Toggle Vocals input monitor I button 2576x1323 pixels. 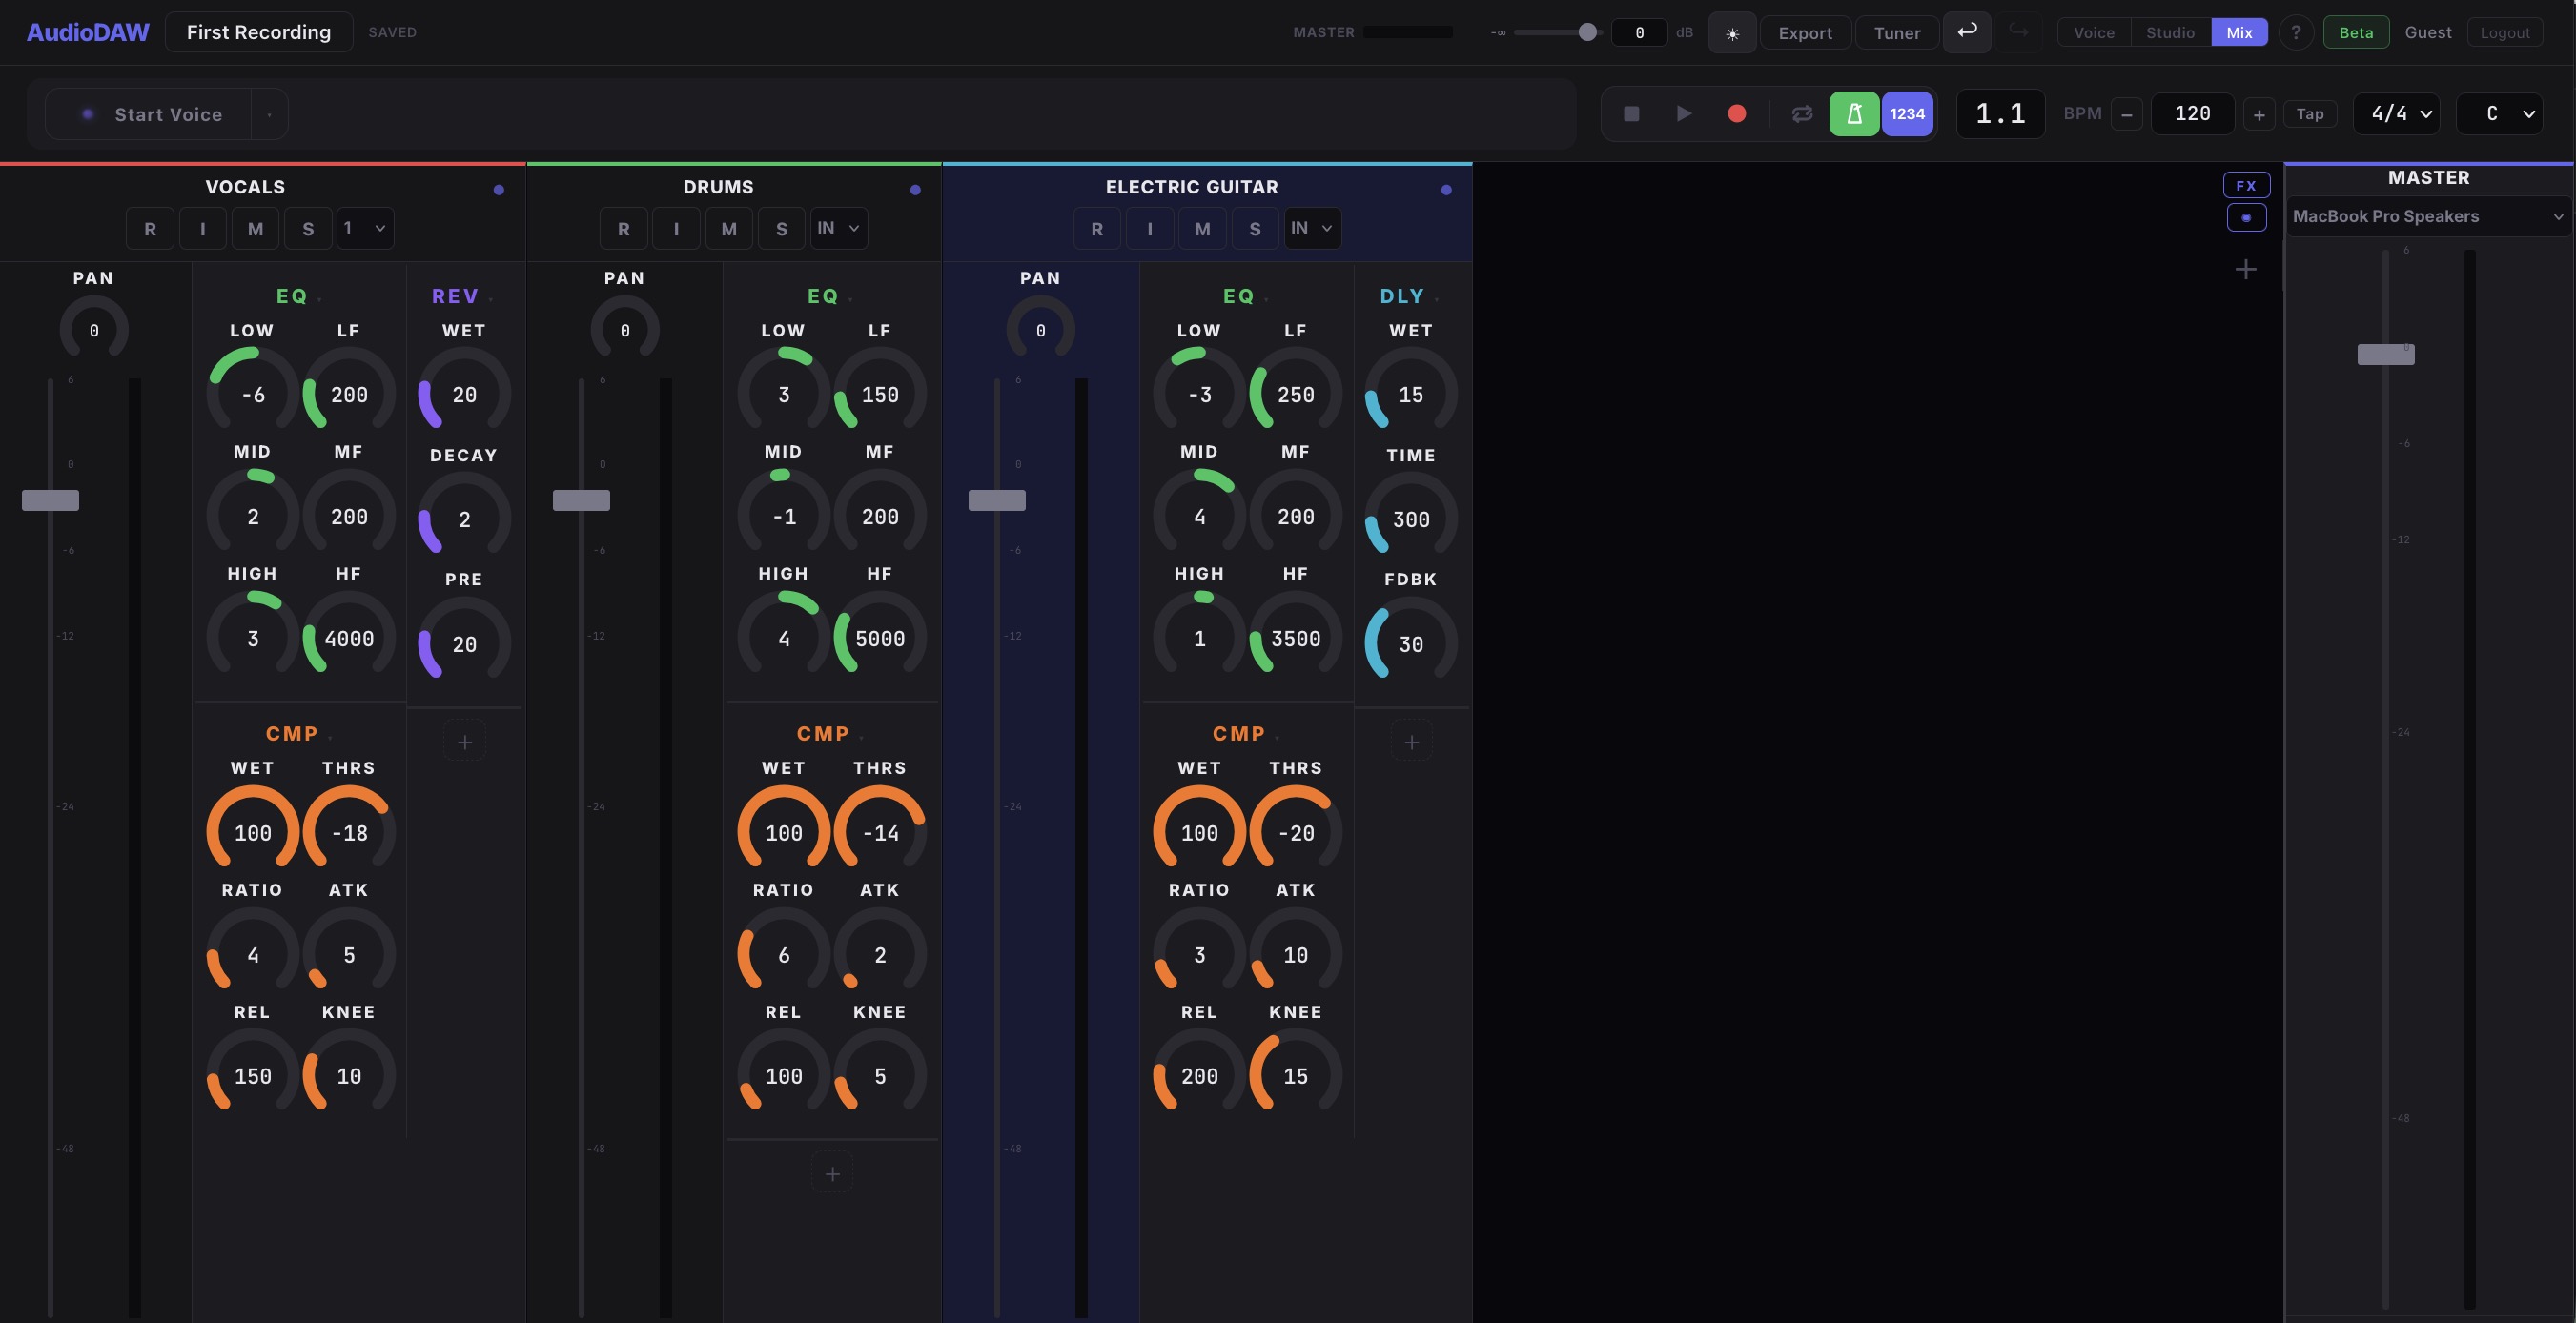point(203,229)
